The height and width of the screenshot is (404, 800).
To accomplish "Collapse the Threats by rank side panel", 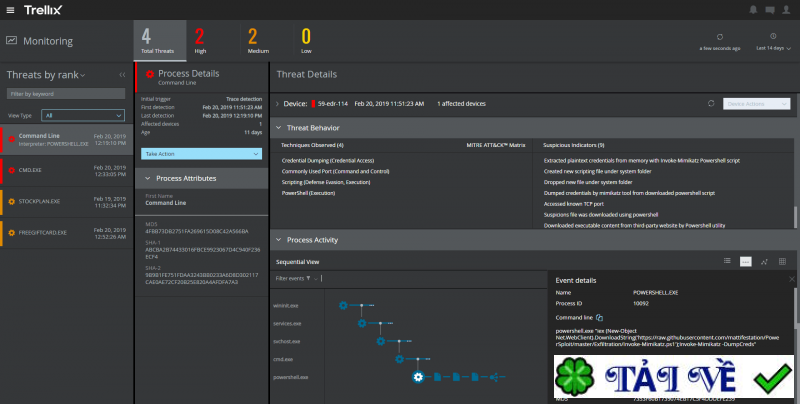I will click(122, 75).
